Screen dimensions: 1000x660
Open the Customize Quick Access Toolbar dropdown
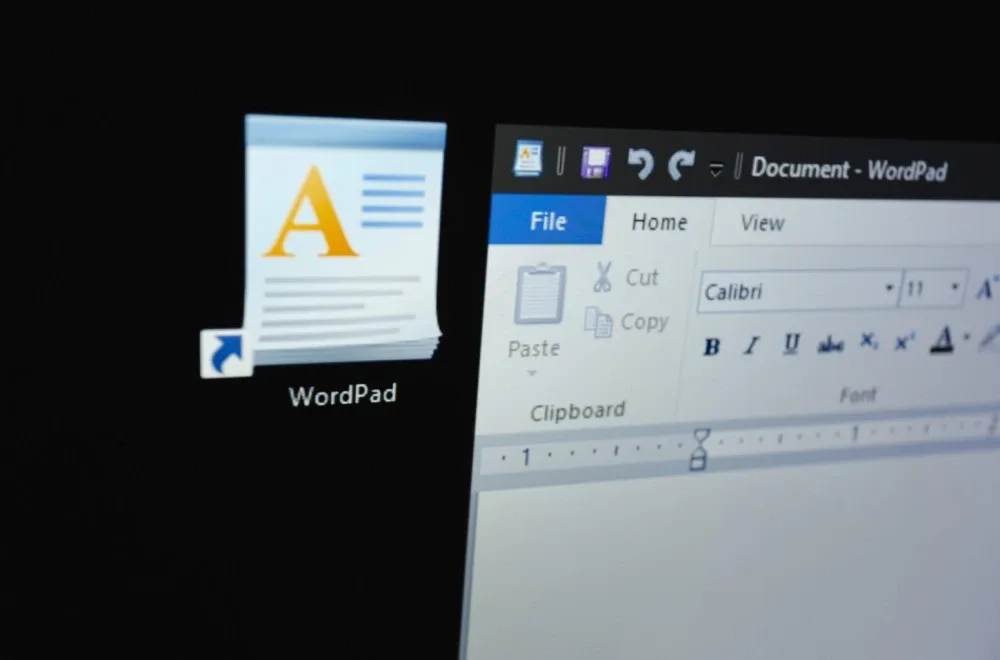pyautogui.click(x=716, y=170)
